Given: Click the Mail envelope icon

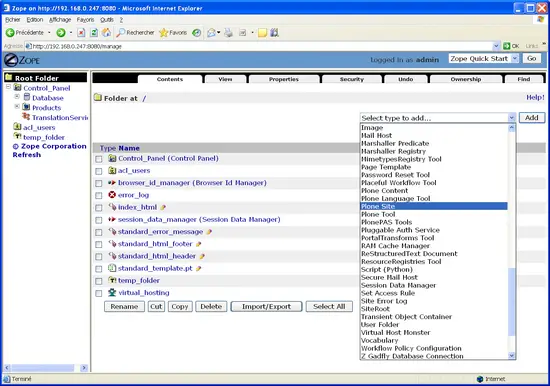Looking at the screenshot, I should click(211, 33).
